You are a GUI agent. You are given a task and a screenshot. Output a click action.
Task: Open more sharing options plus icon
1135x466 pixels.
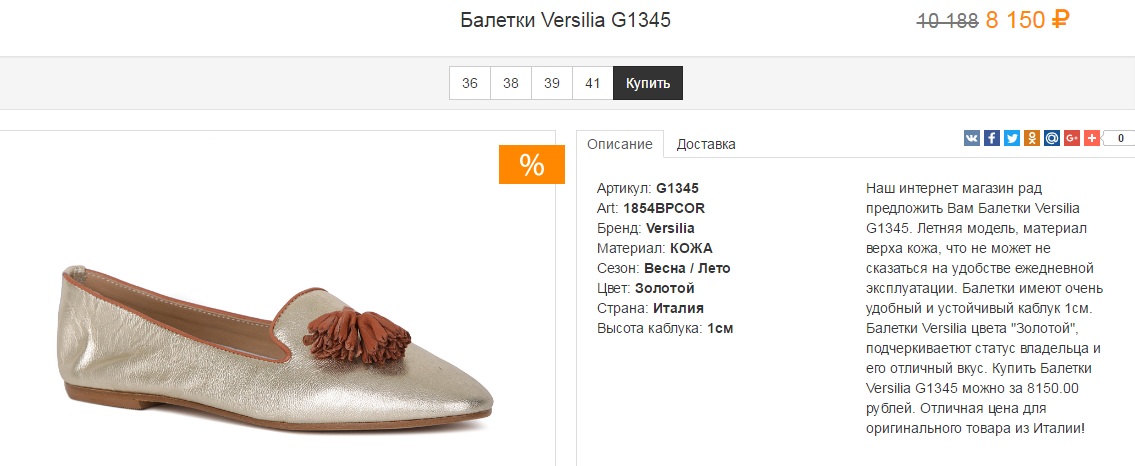(1092, 137)
